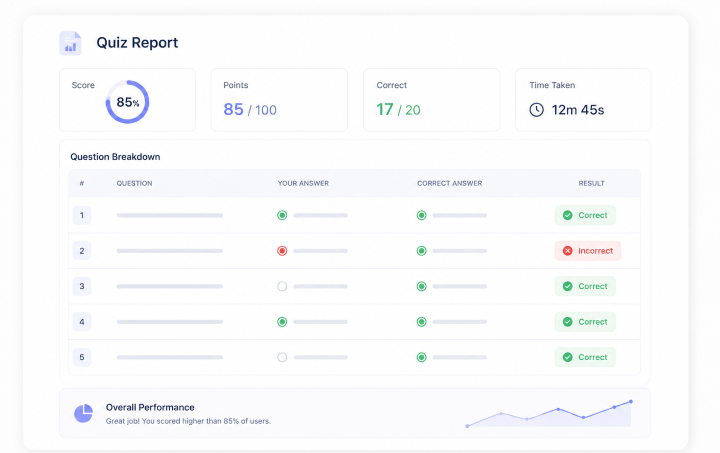
Task: Click the green check icon in row 1 result
Action: [568, 215]
